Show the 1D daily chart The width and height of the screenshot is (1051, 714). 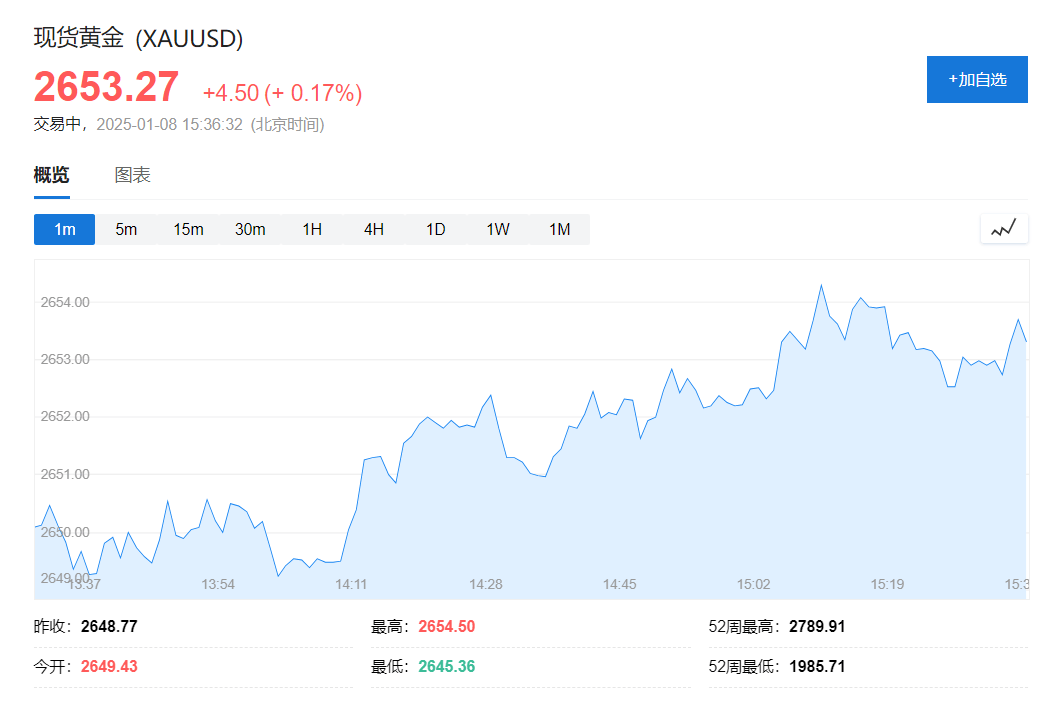(x=436, y=229)
